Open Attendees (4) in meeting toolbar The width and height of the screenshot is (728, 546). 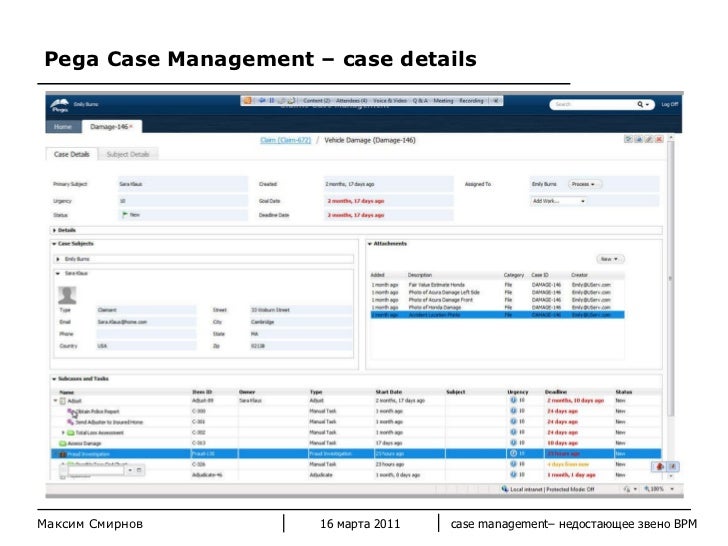coord(351,100)
